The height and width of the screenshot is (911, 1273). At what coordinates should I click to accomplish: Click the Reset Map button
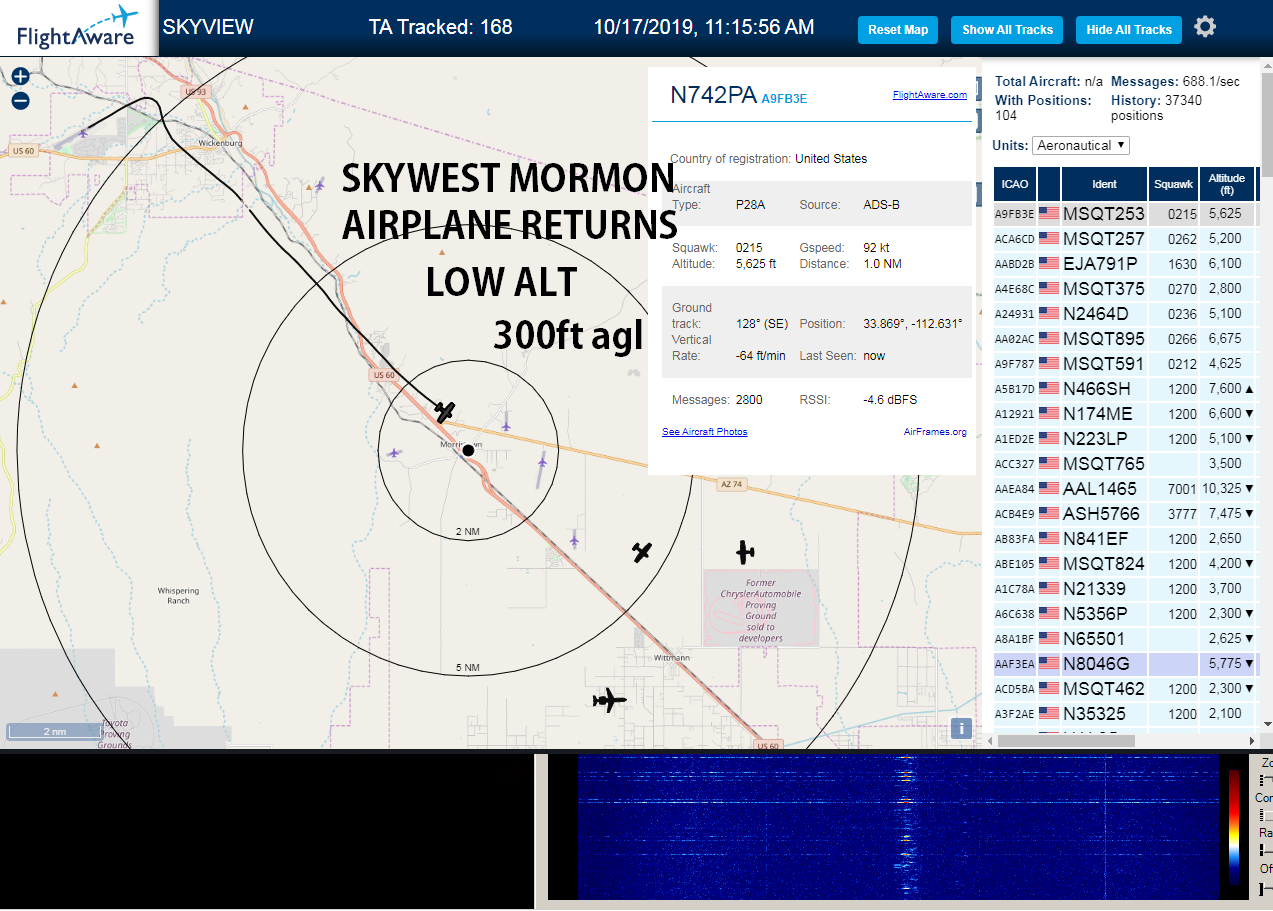click(898, 30)
